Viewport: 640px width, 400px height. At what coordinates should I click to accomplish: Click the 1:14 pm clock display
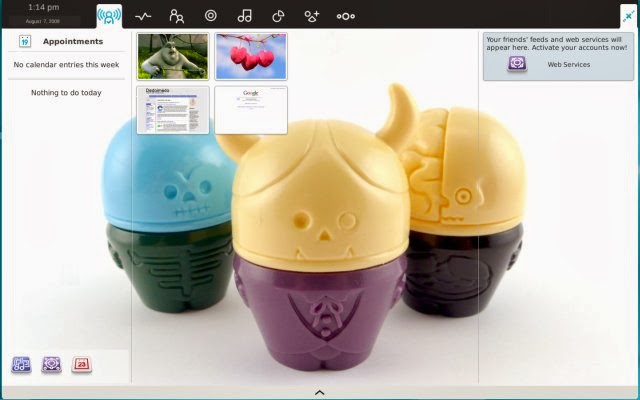44,7
